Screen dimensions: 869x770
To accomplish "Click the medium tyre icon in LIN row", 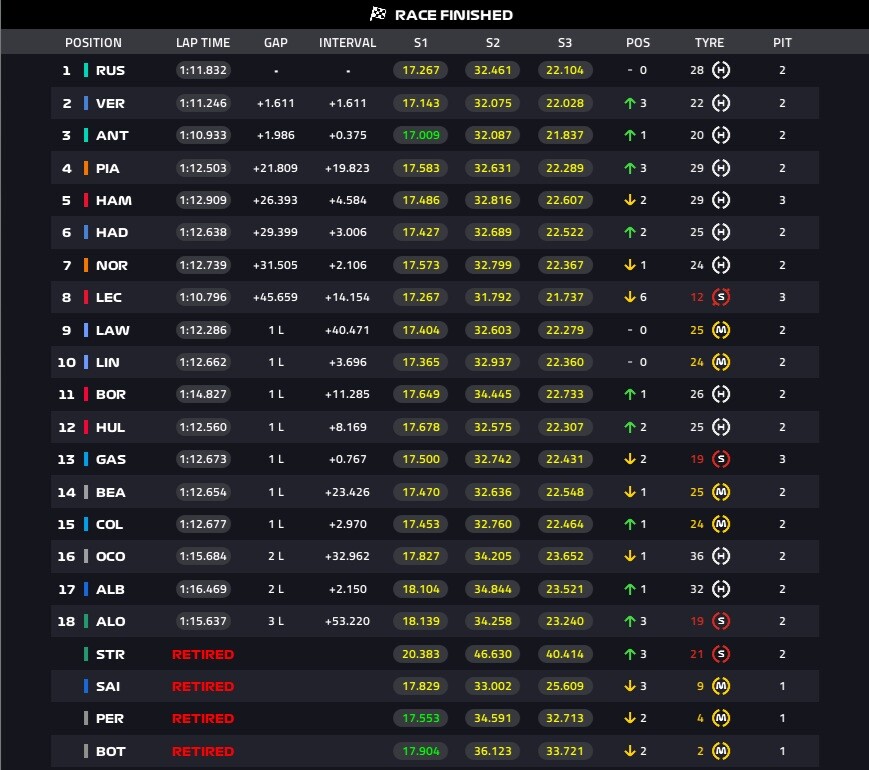I will (720, 362).
